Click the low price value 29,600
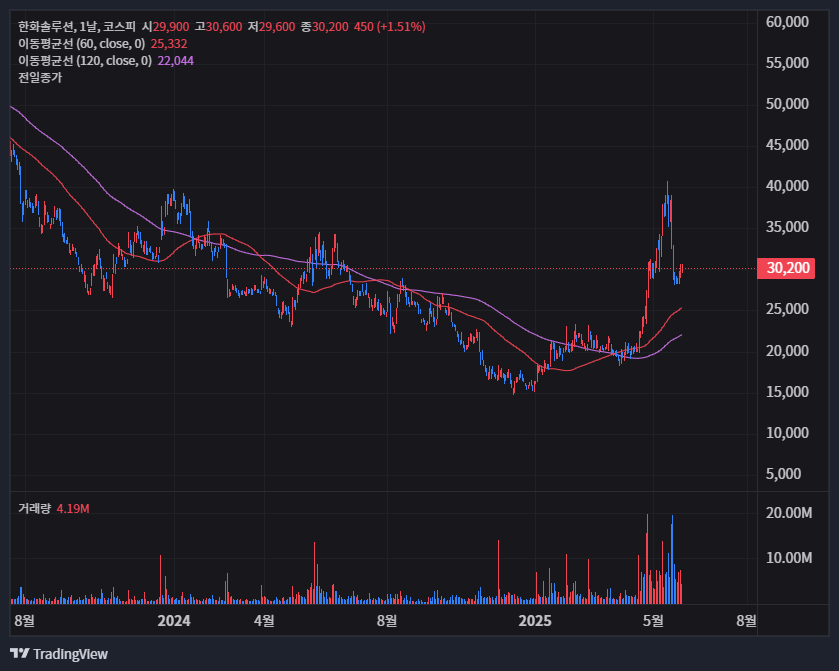This screenshot has width=839, height=671. click(277, 27)
